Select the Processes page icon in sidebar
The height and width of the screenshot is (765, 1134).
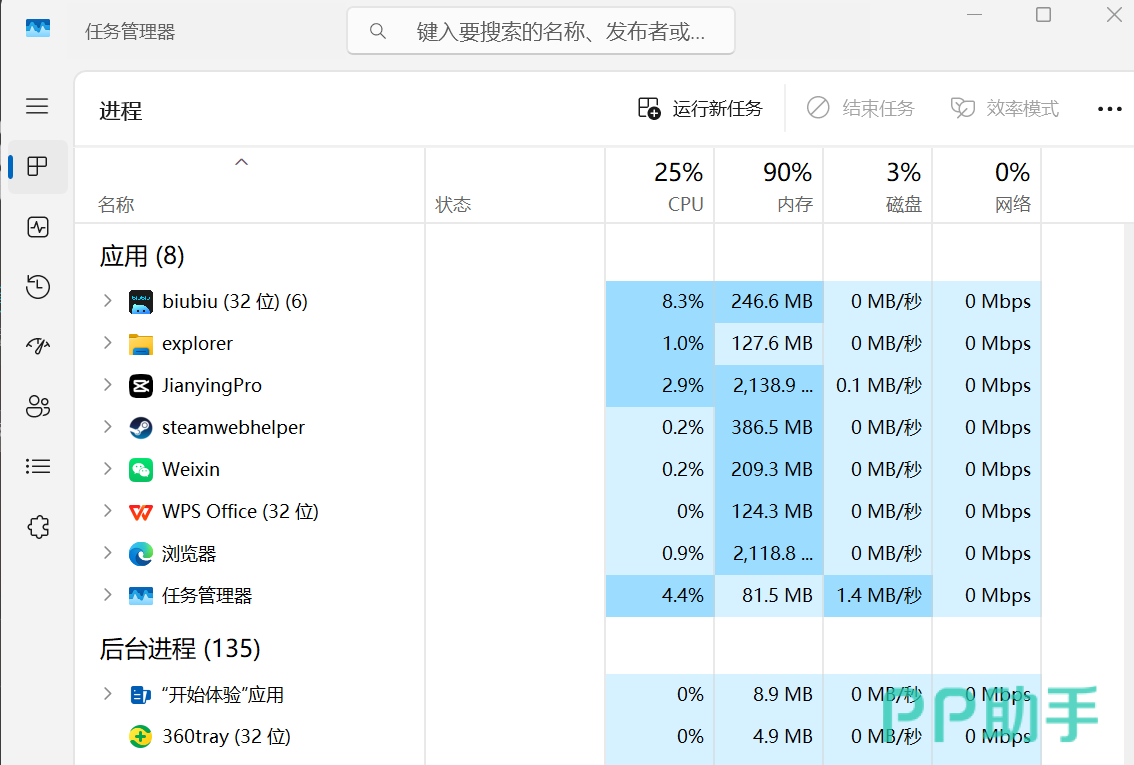tap(38, 167)
